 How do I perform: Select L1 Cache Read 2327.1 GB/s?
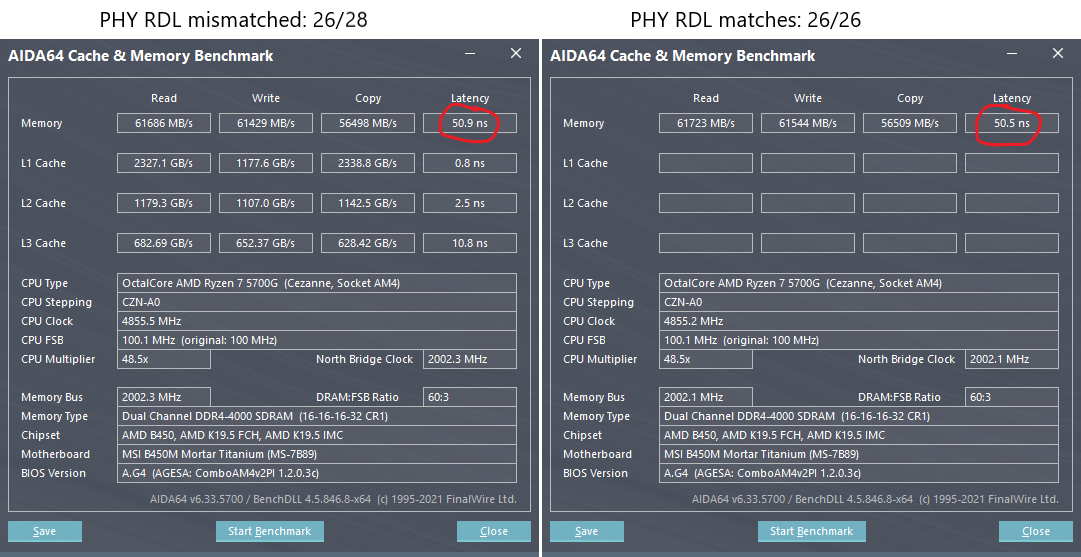tap(163, 163)
